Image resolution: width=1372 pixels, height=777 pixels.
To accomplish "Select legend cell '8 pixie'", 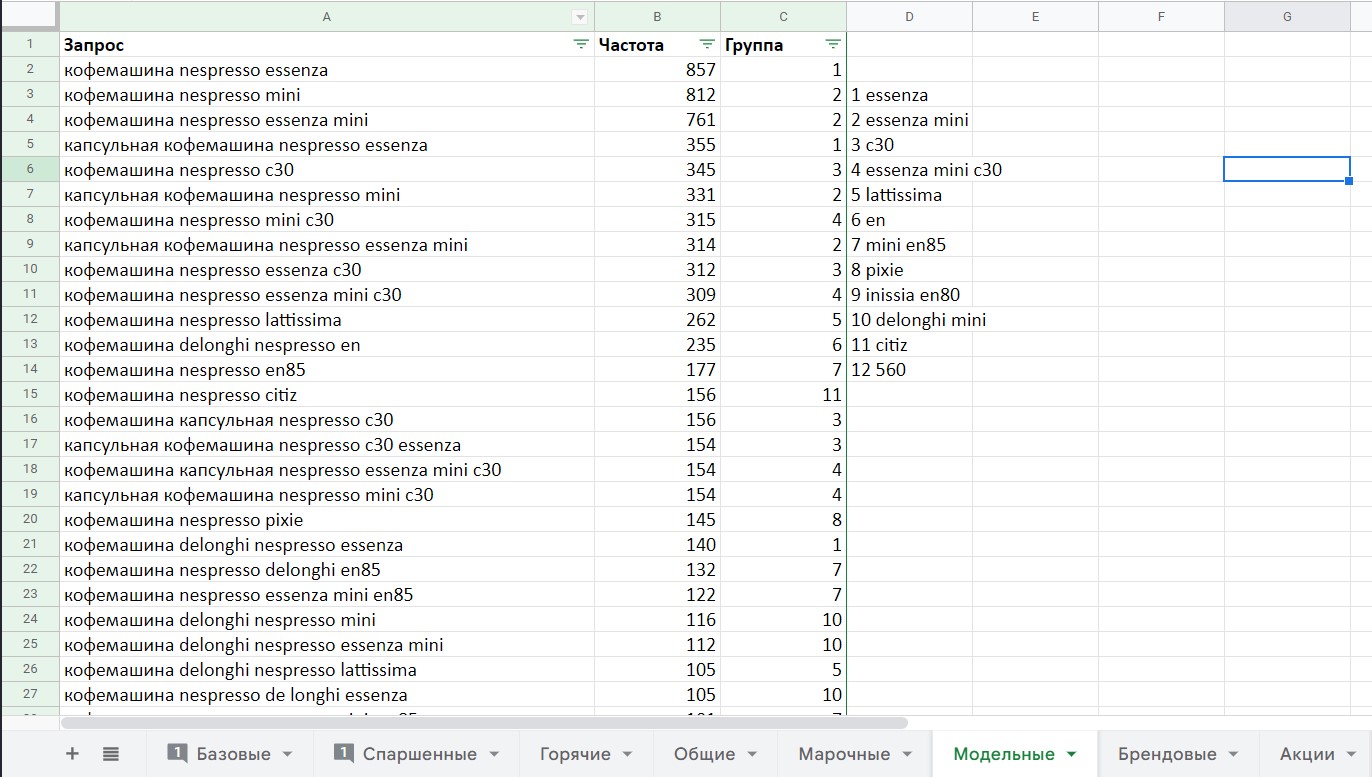I will point(909,270).
